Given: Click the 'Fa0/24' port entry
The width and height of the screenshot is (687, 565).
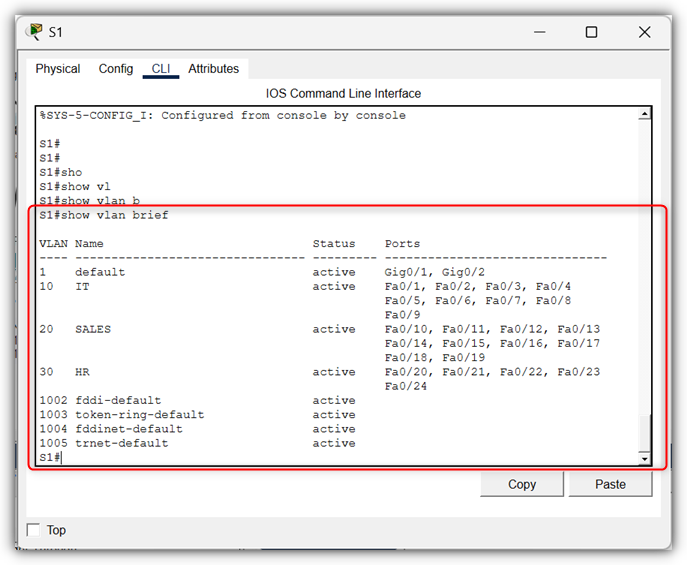Looking at the screenshot, I should coord(406,386).
